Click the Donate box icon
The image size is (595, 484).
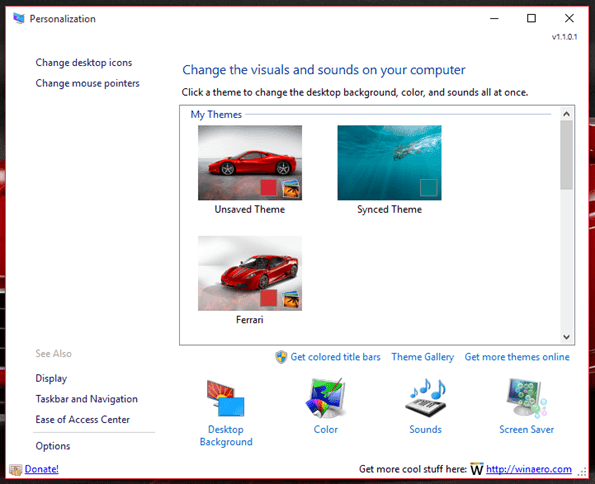tap(16, 470)
